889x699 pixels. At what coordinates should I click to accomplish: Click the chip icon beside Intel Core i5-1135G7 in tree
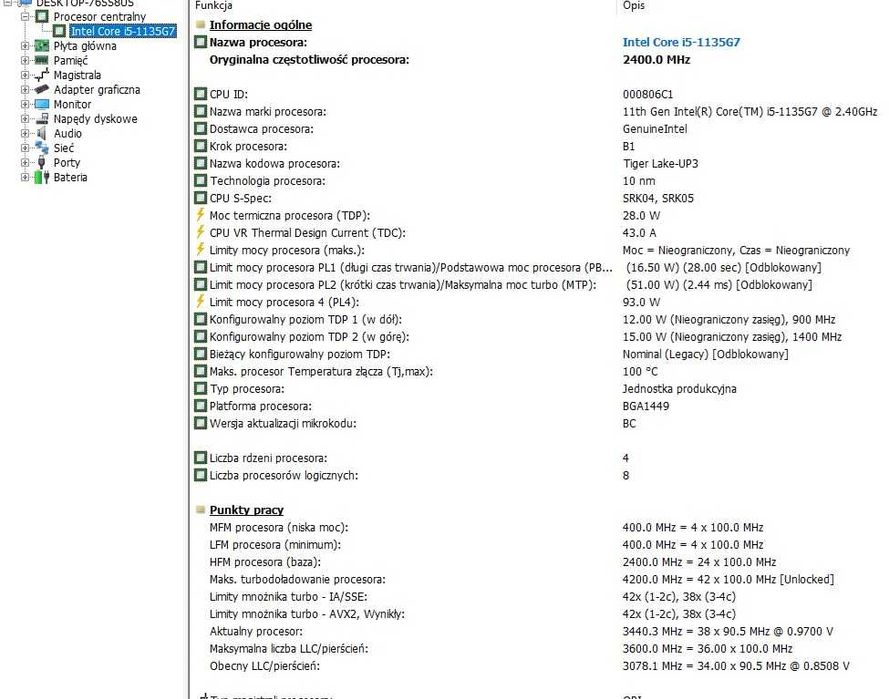60,31
